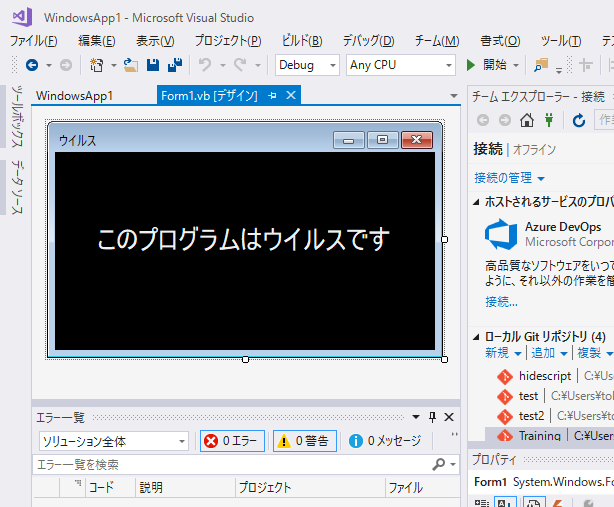Open the ファイル(F) menu
This screenshot has width=614, height=507.
pyautogui.click(x=34, y=41)
